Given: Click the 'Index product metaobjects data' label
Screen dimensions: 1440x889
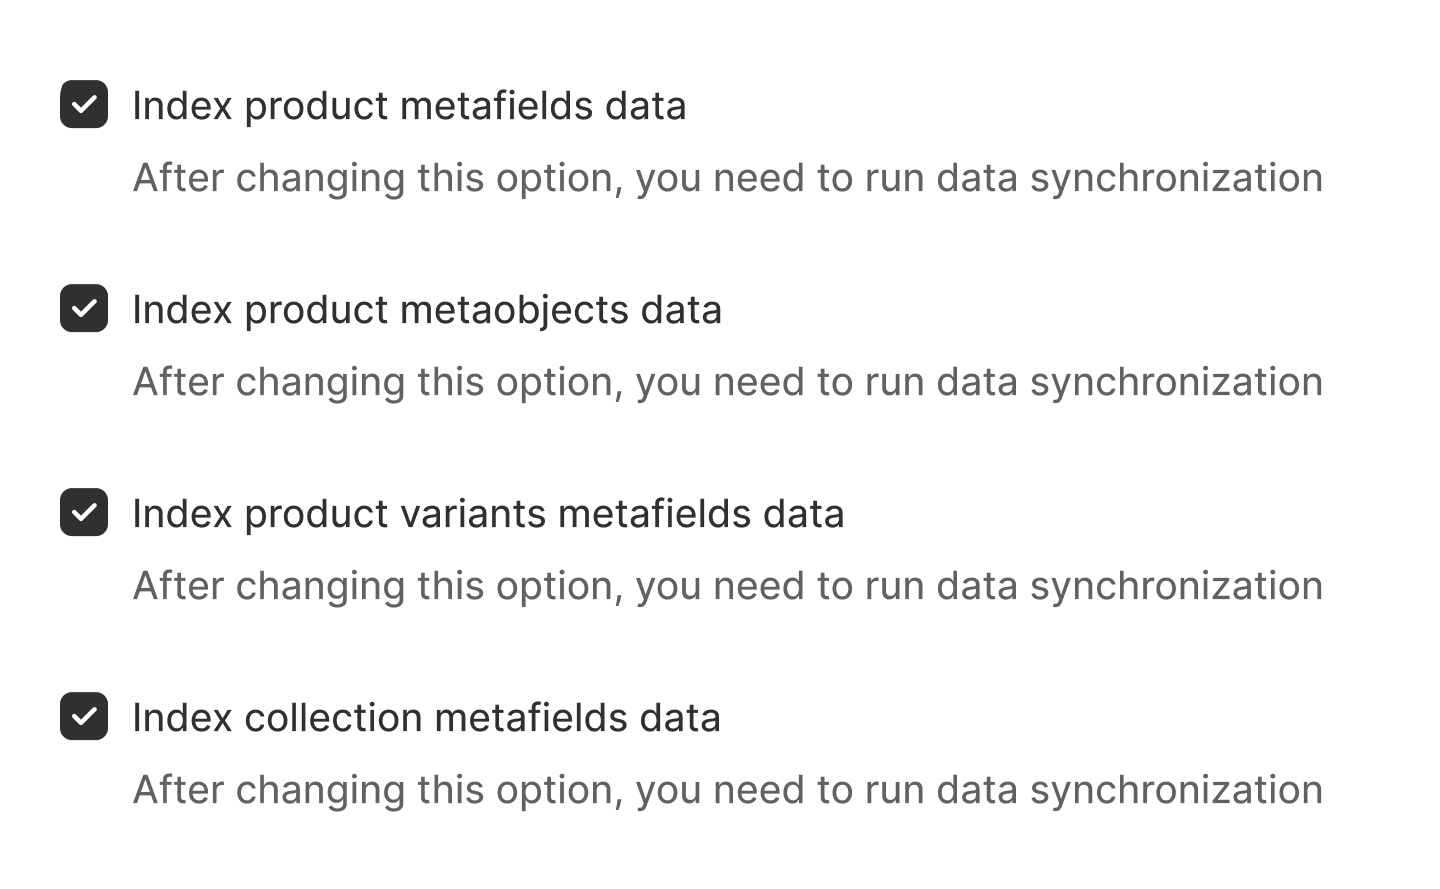Looking at the screenshot, I should 427,310.
